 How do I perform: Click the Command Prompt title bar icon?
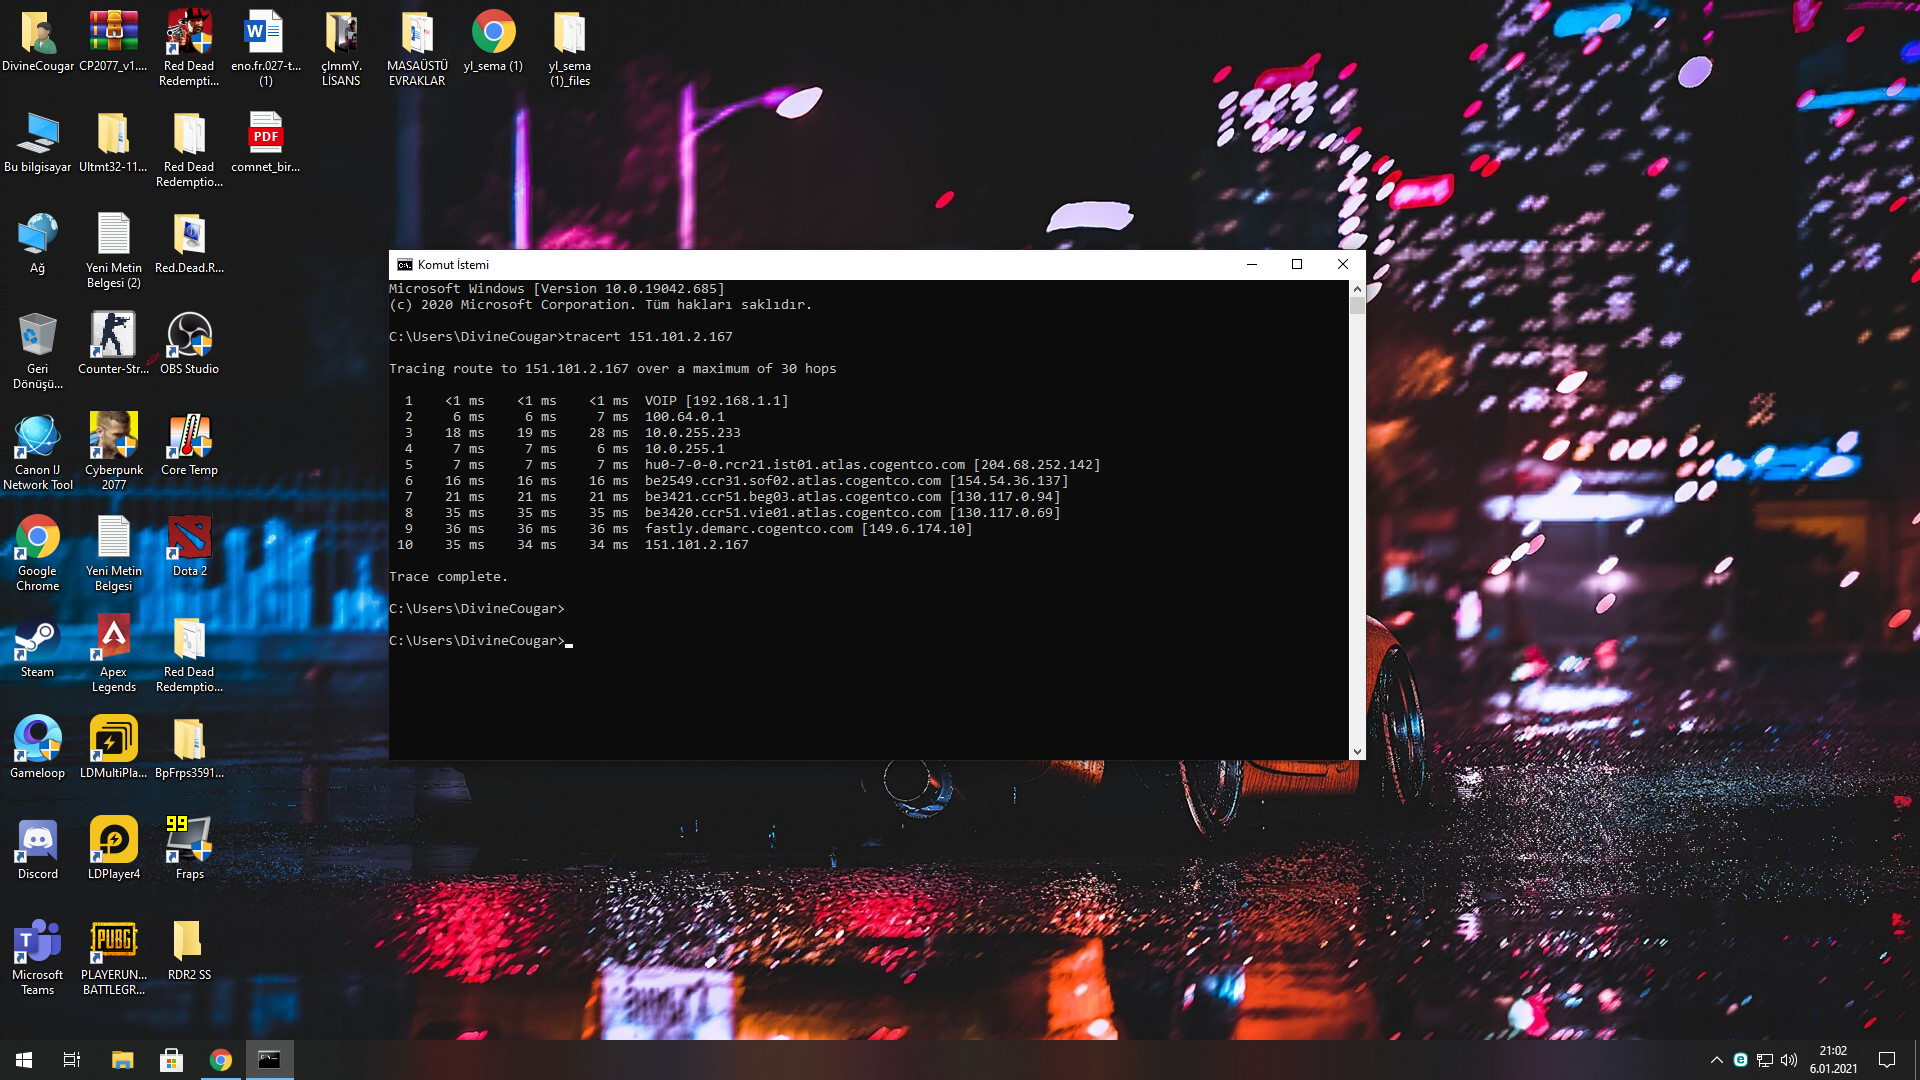pos(405,265)
